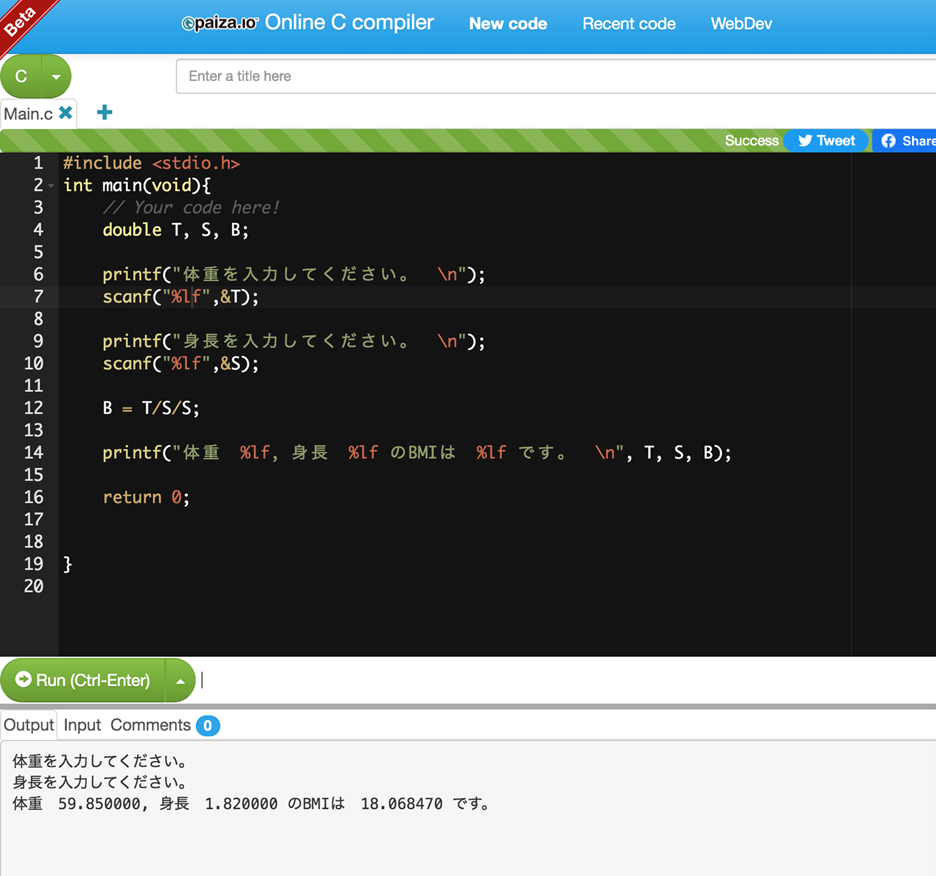This screenshot has height=876, width=936.
Task: Close the Main.c file tab
Action: tap(66, 112)
